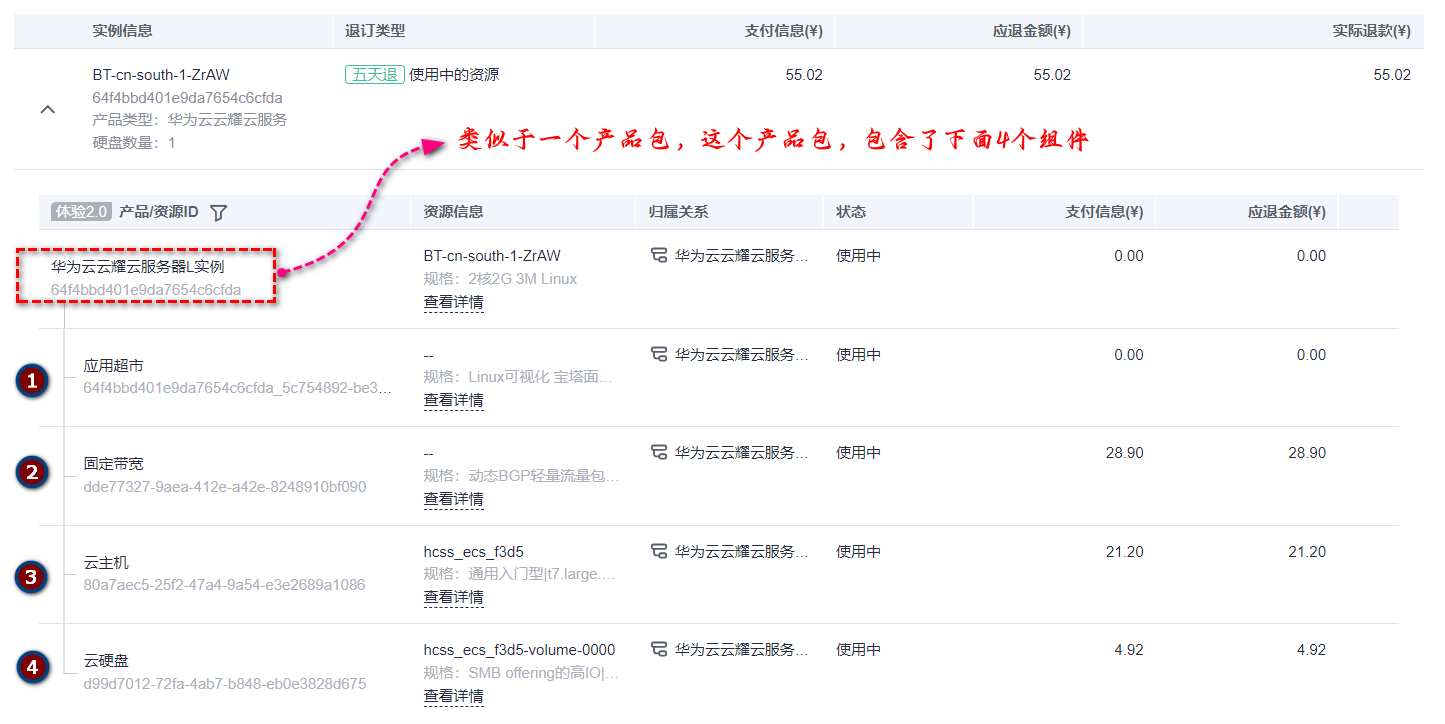This screenshot has height=724, width=1445.
Task: Click 产品类型：华为云云耀云服务 text
Action: pyautogui.click(x=190, y=120)
